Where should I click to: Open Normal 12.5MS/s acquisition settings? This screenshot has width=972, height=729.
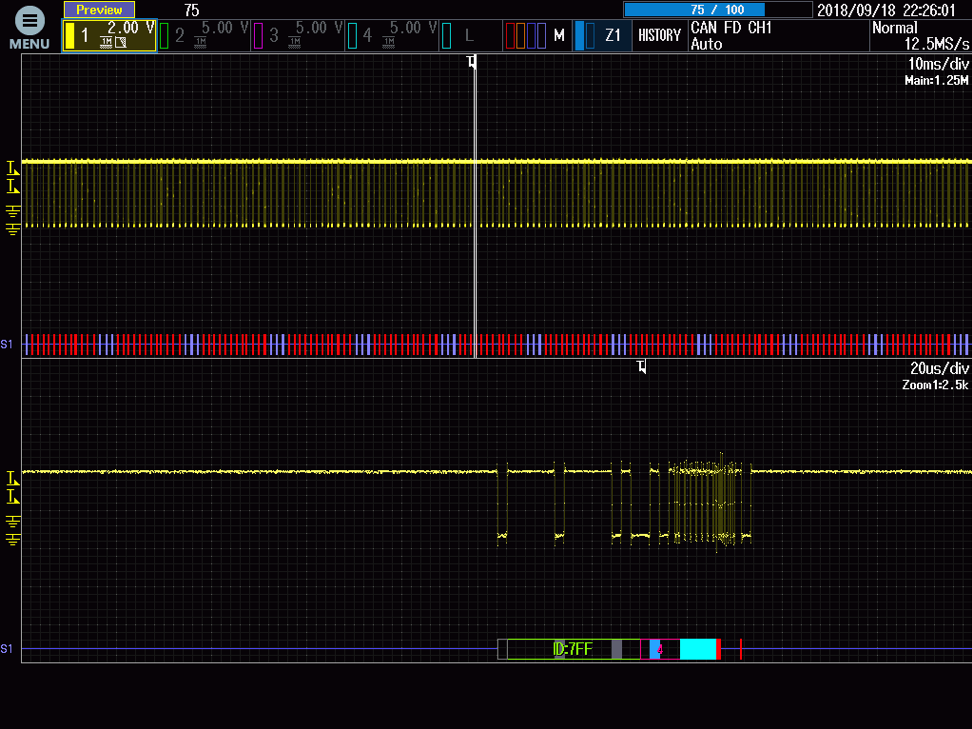point(918,36)
